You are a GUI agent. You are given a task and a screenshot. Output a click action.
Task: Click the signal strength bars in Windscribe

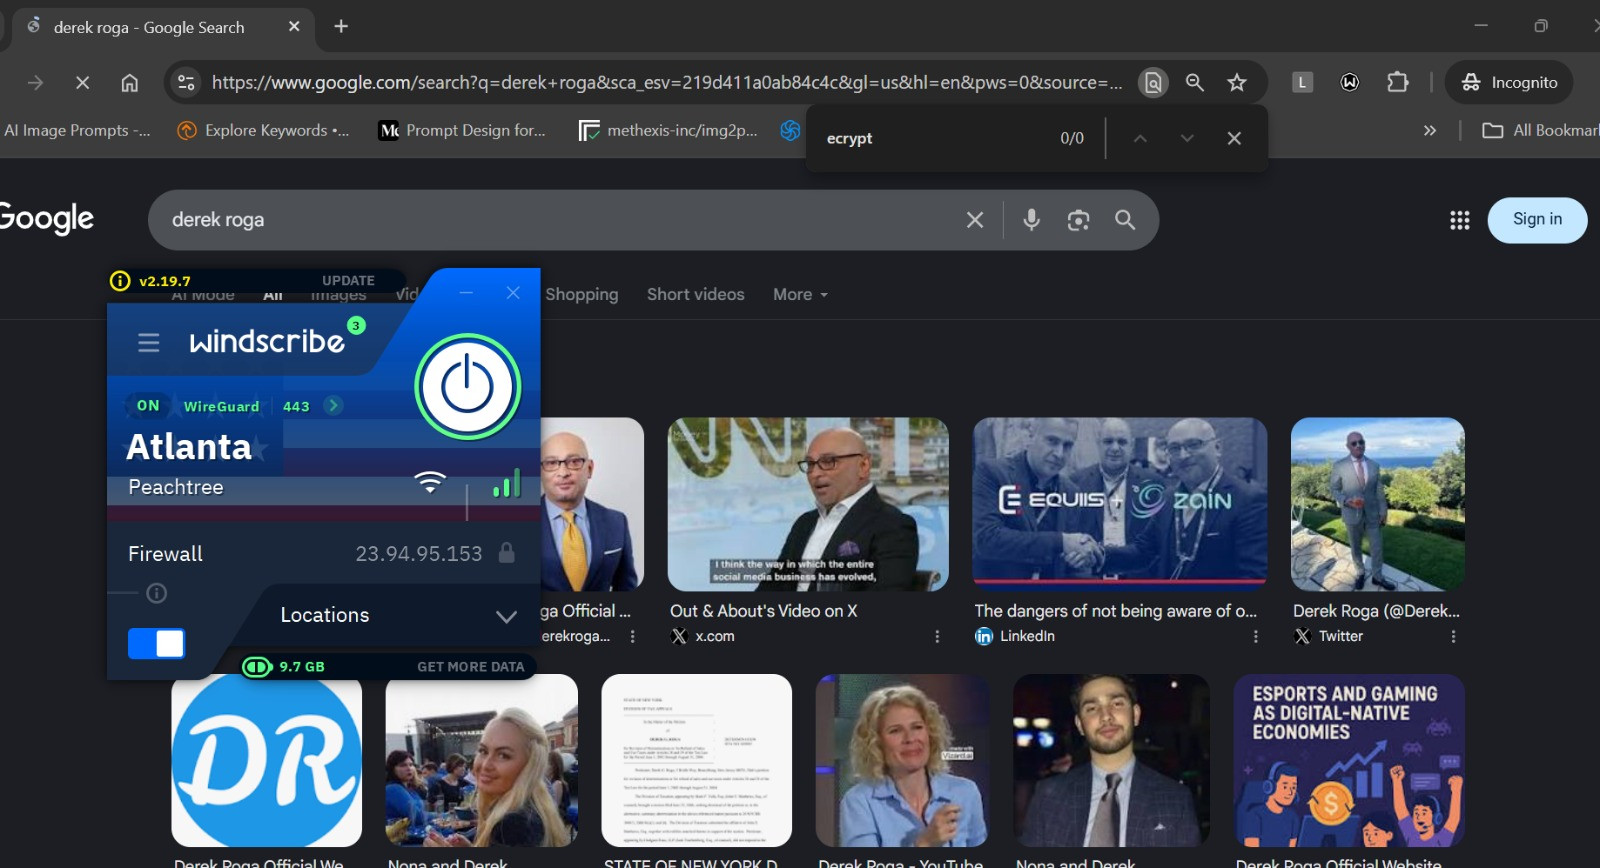tap(507, 483)
